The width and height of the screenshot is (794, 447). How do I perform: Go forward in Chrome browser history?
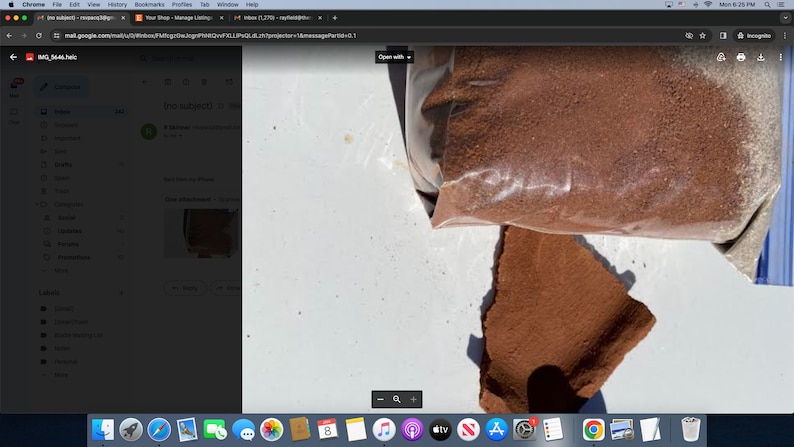24,35
